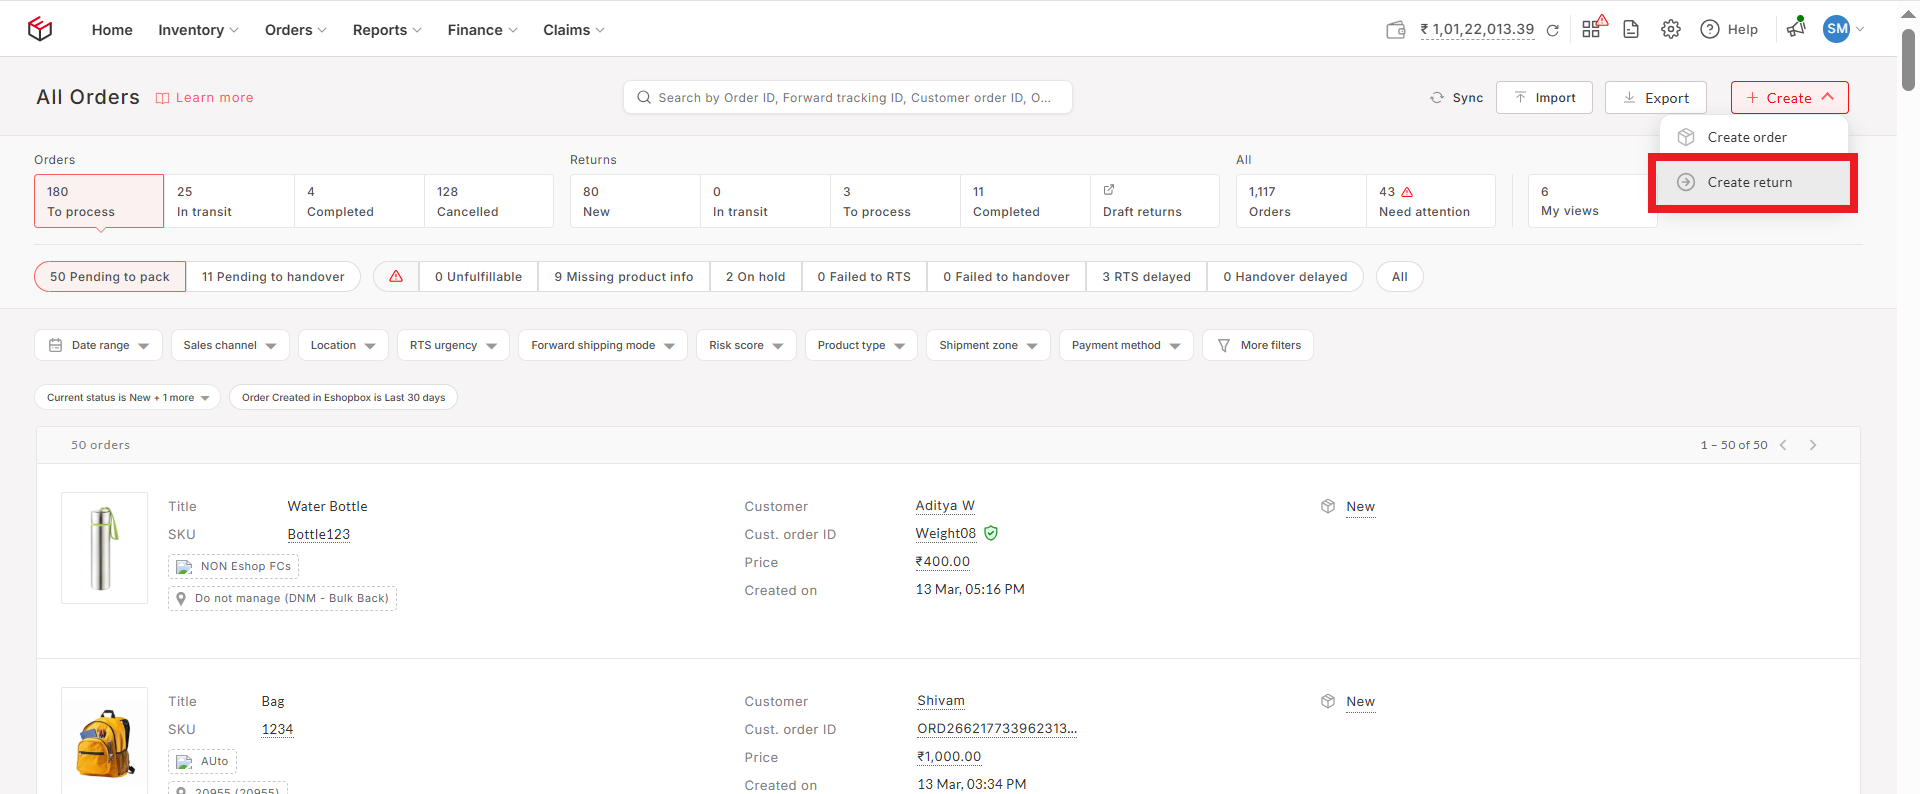Viewport: 1920px width, 794px height.
Task: Toggle the All status filter pill
Action: click(1399, 277)
